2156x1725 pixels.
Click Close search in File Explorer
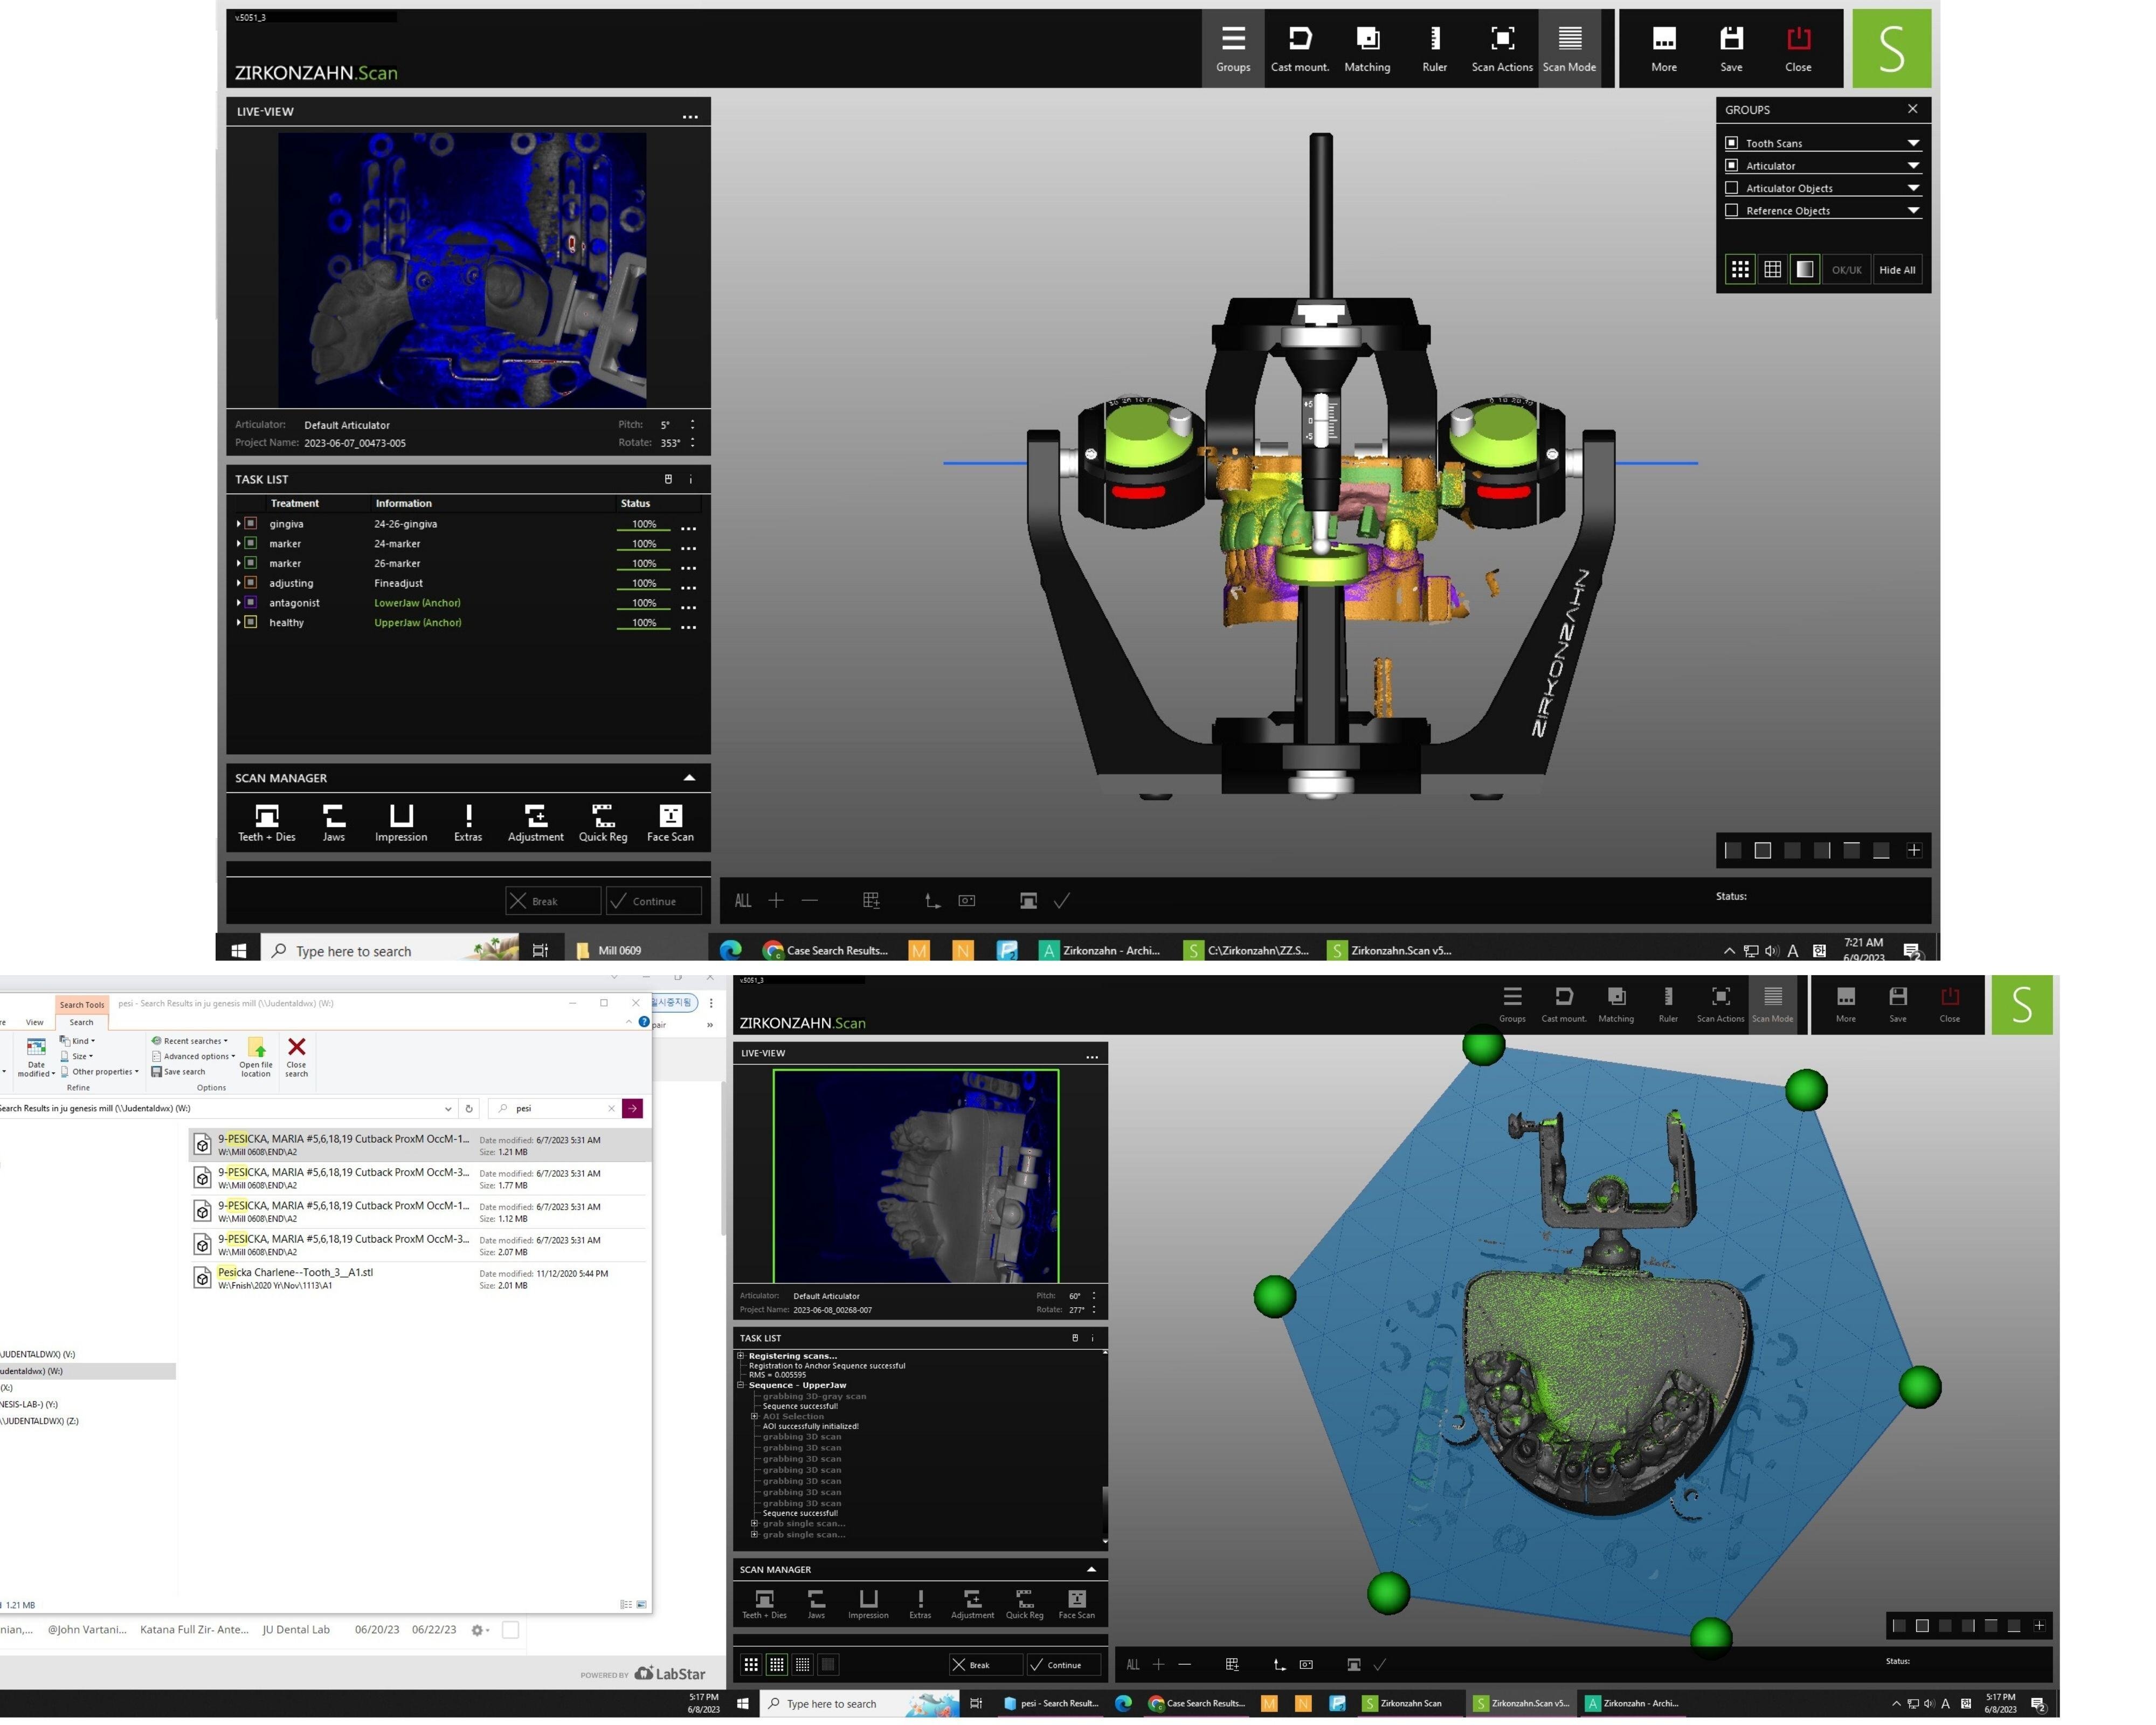[297, 1057]
